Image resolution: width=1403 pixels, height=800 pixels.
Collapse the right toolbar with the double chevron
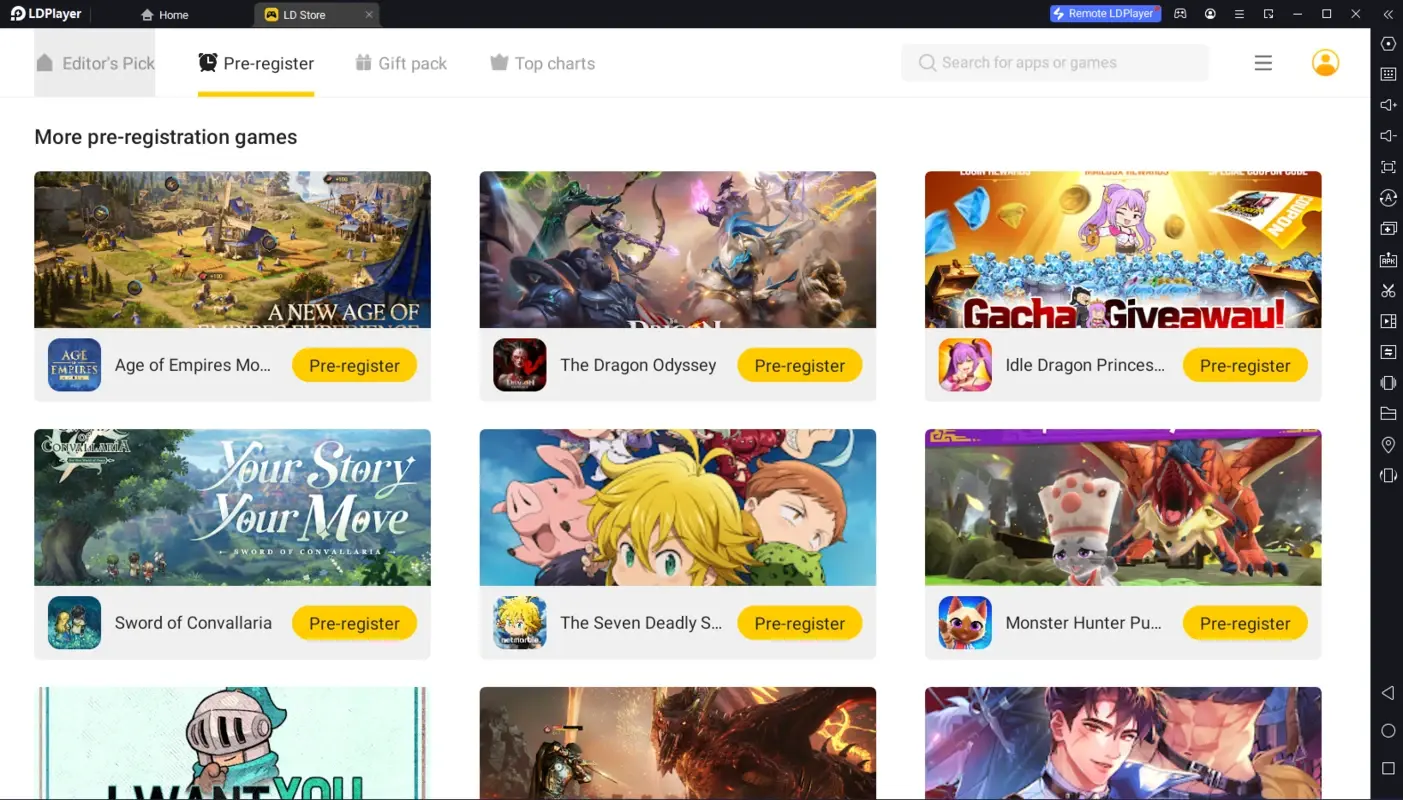[1388, 14]
